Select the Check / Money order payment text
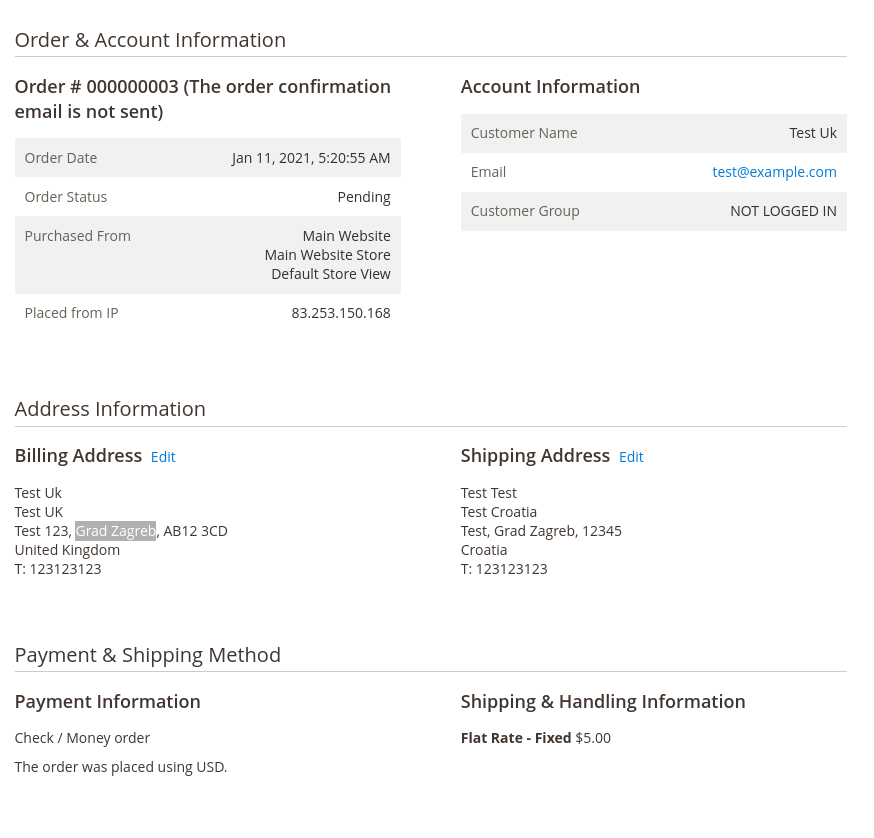 [x=82, y=737]
